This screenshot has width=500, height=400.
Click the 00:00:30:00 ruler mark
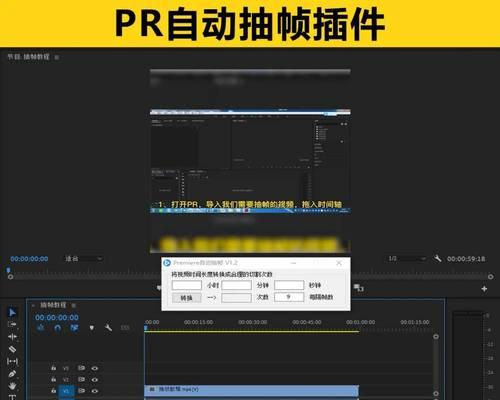point(253,322)
